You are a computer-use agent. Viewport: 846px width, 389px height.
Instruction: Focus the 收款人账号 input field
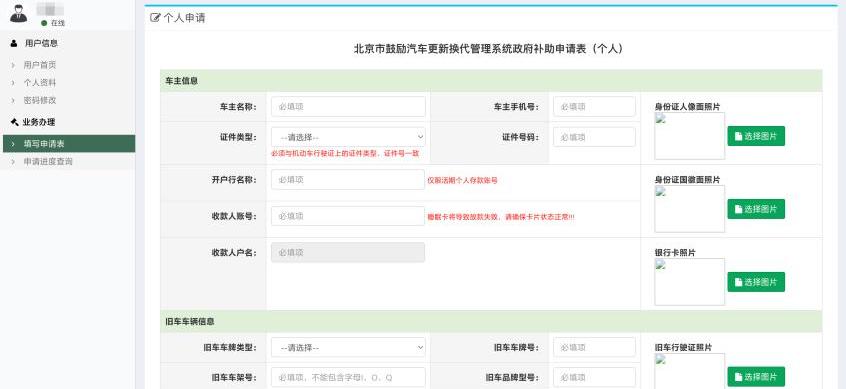pyautogui.click(x=348, y=216)
